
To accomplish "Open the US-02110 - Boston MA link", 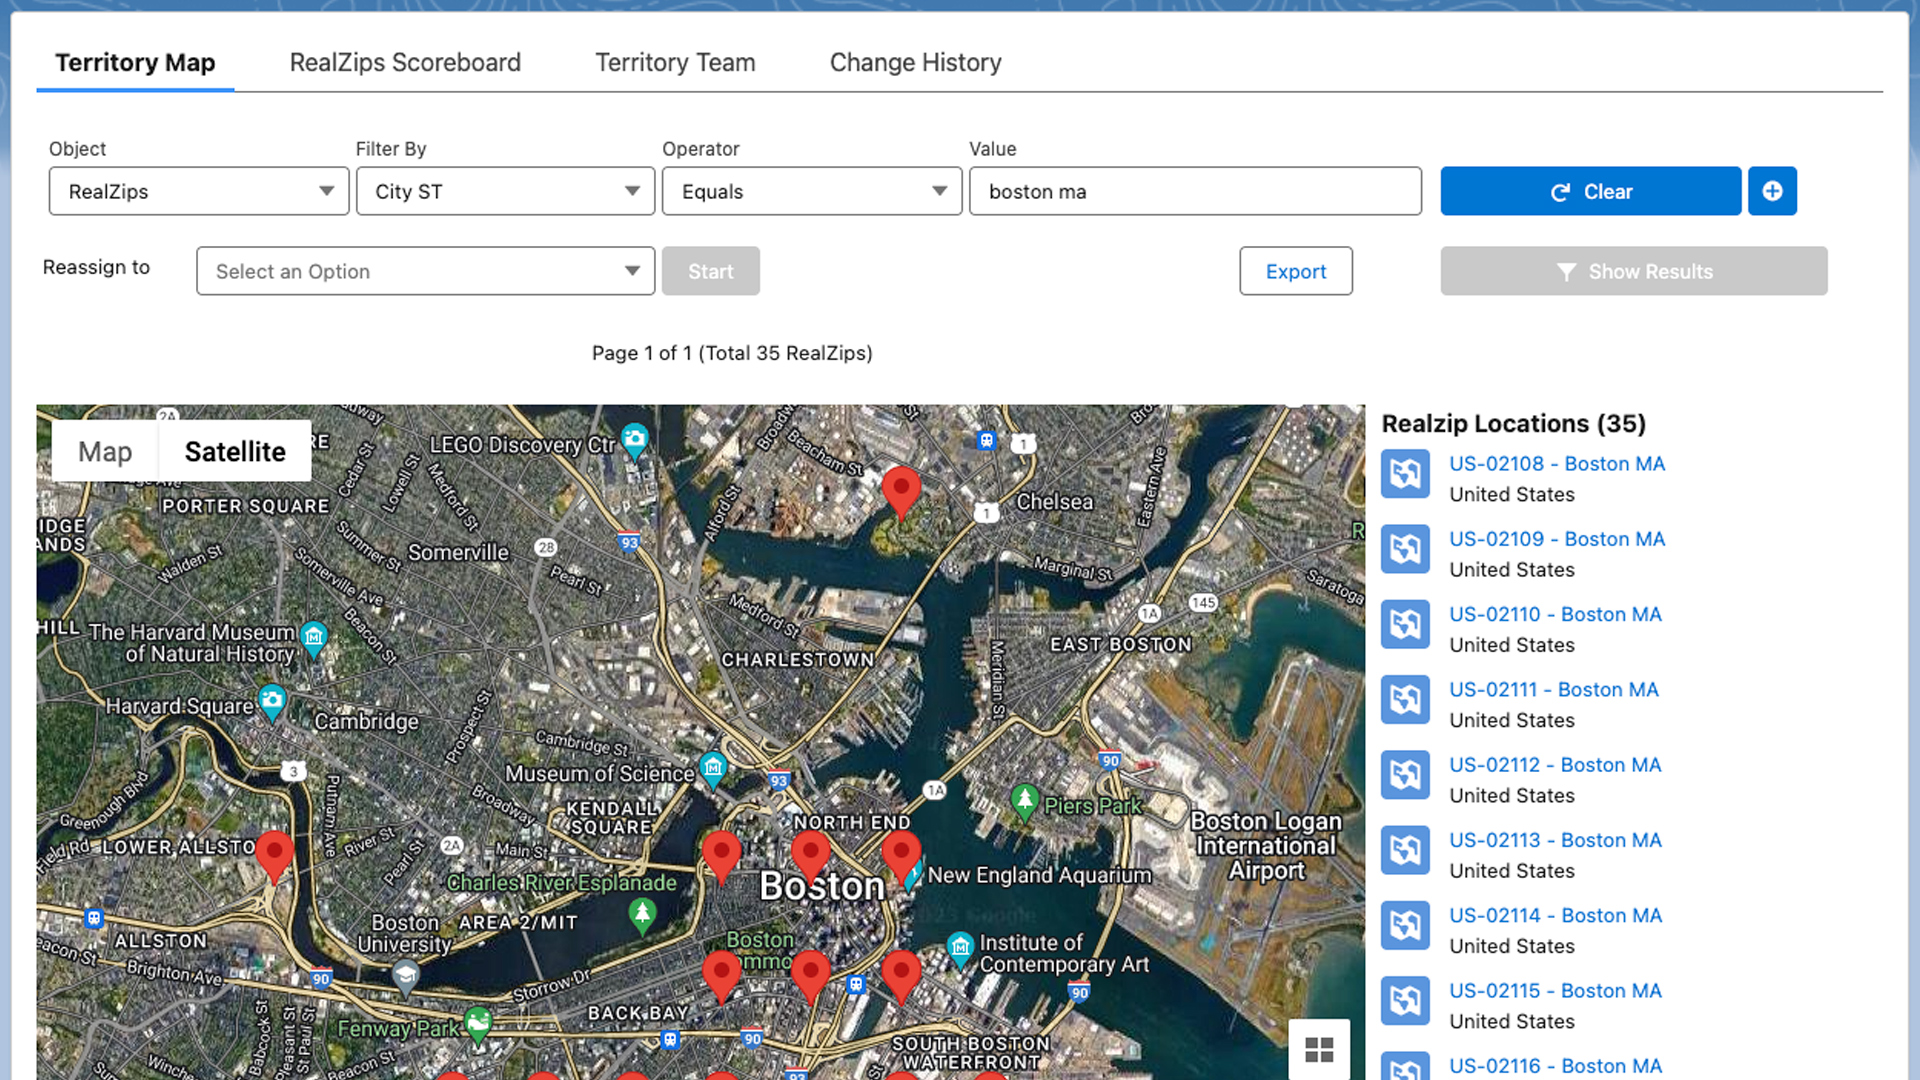I will tap(1555, 614).
